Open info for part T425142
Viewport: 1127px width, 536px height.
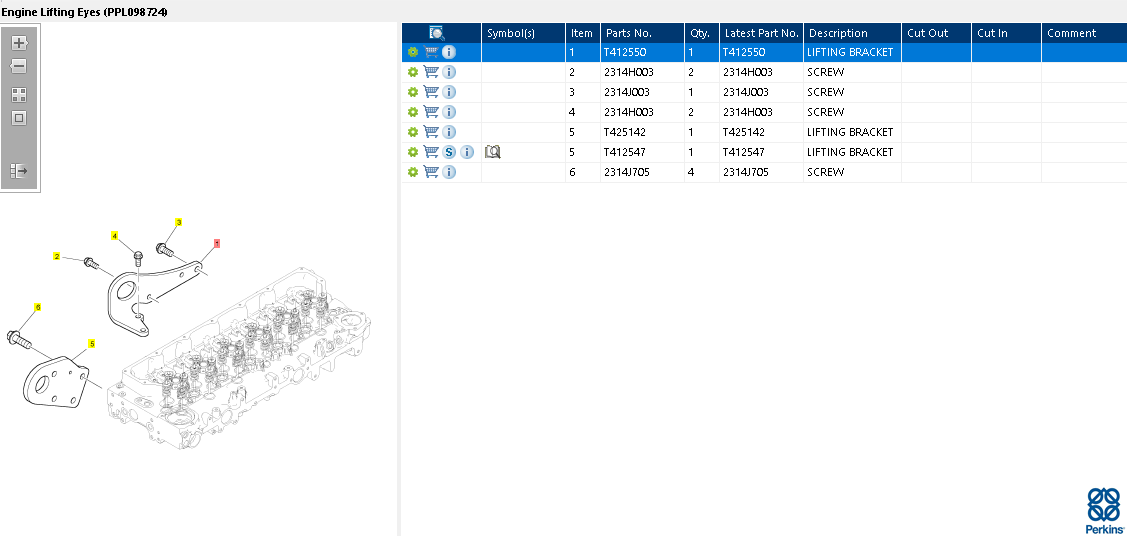click(449, 132)
